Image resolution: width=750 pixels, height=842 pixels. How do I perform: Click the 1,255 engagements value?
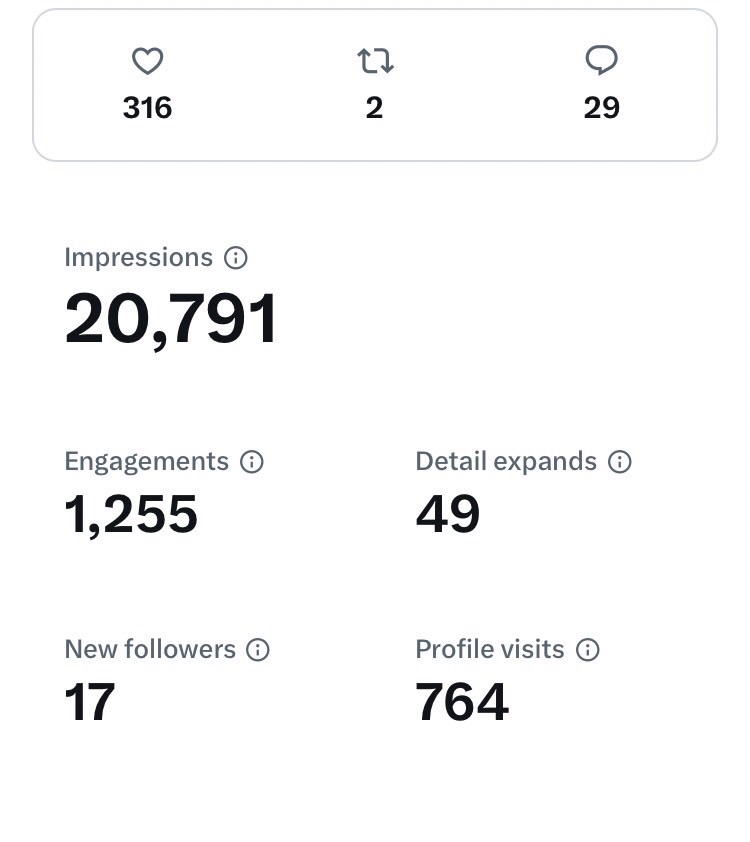tap(131, 514)
